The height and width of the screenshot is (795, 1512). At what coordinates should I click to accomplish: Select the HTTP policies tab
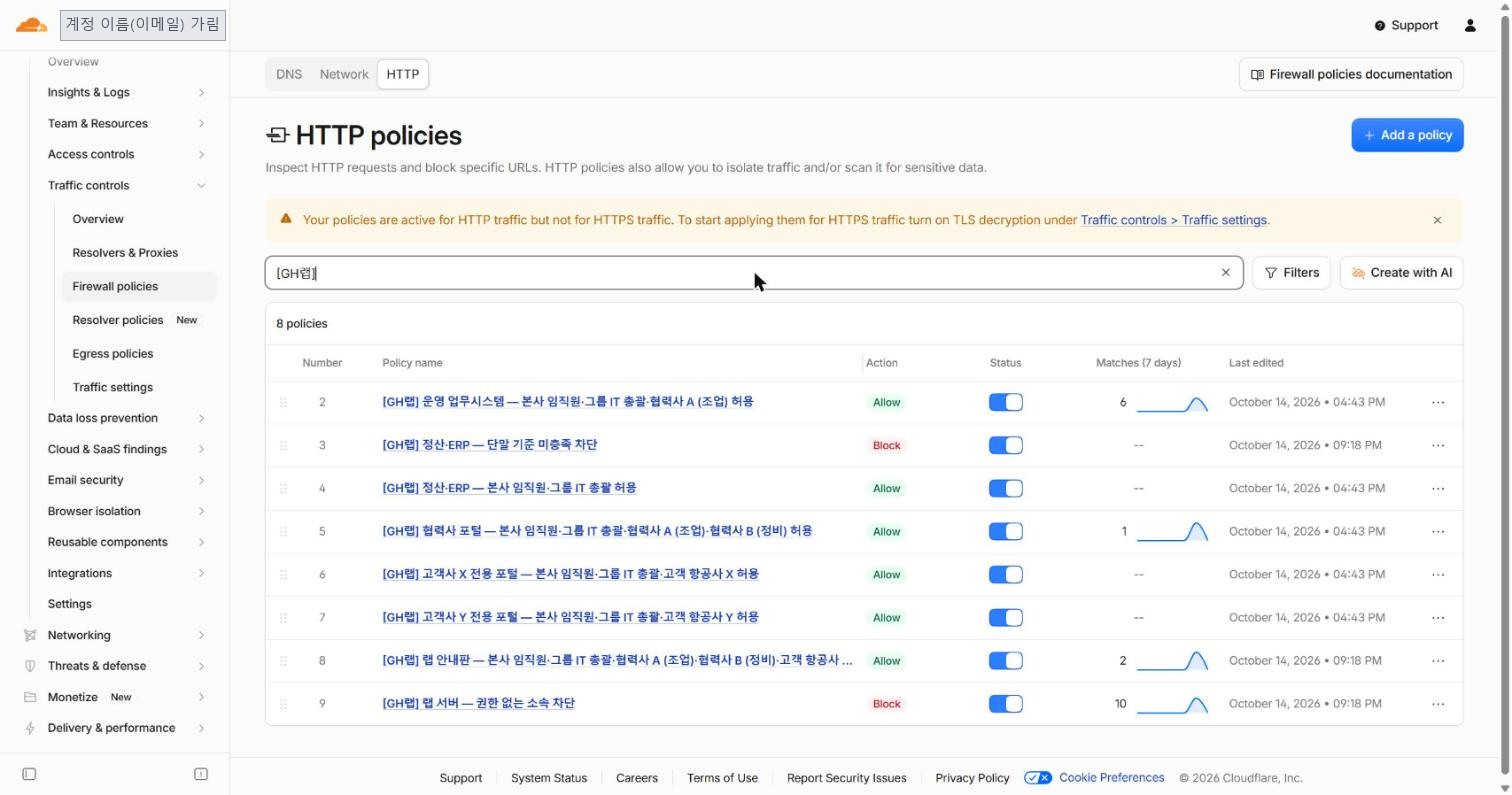pyautogui.click(x=403, y=74)
